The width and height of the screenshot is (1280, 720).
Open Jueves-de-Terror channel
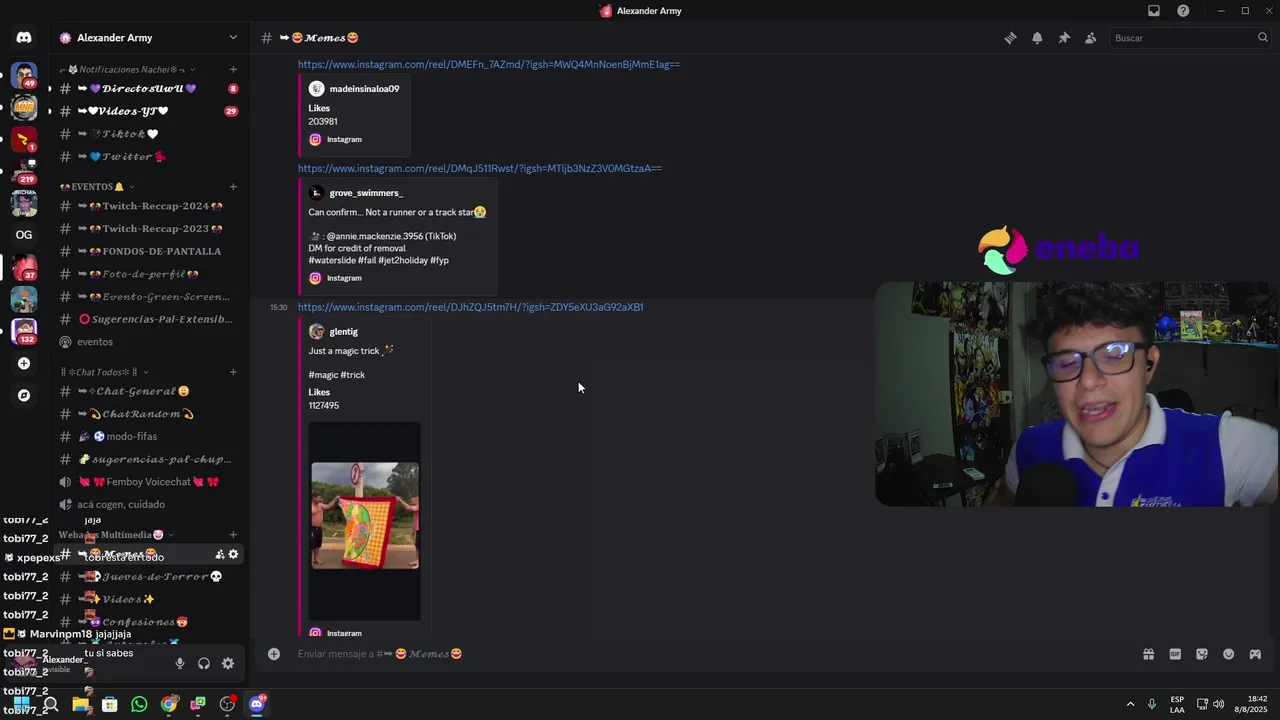(x=148, y=577)
